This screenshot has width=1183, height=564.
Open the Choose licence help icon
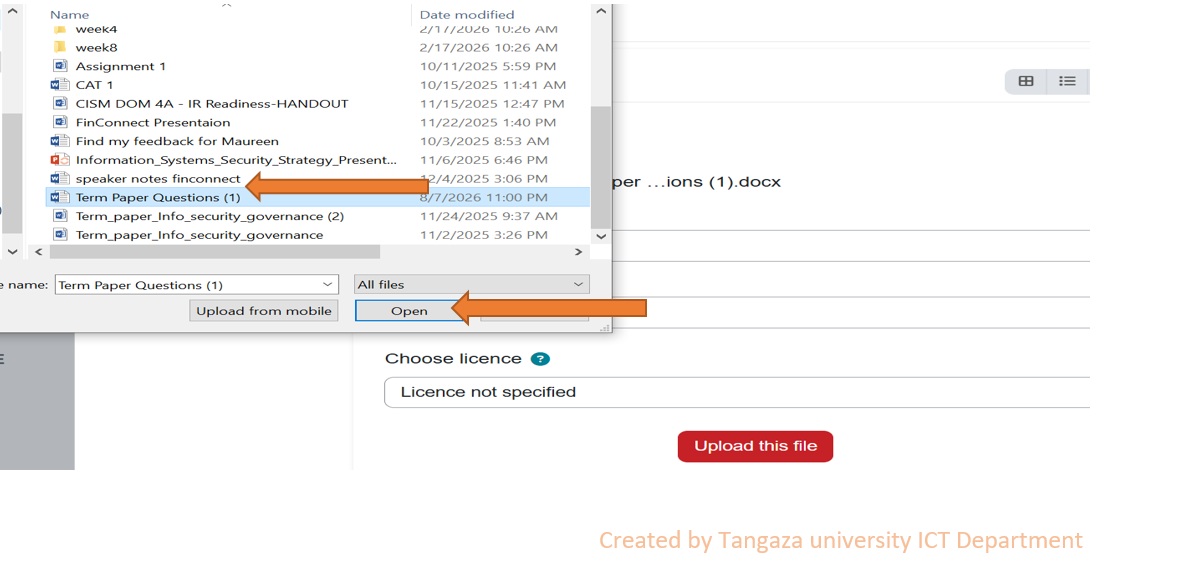point(540,359)
